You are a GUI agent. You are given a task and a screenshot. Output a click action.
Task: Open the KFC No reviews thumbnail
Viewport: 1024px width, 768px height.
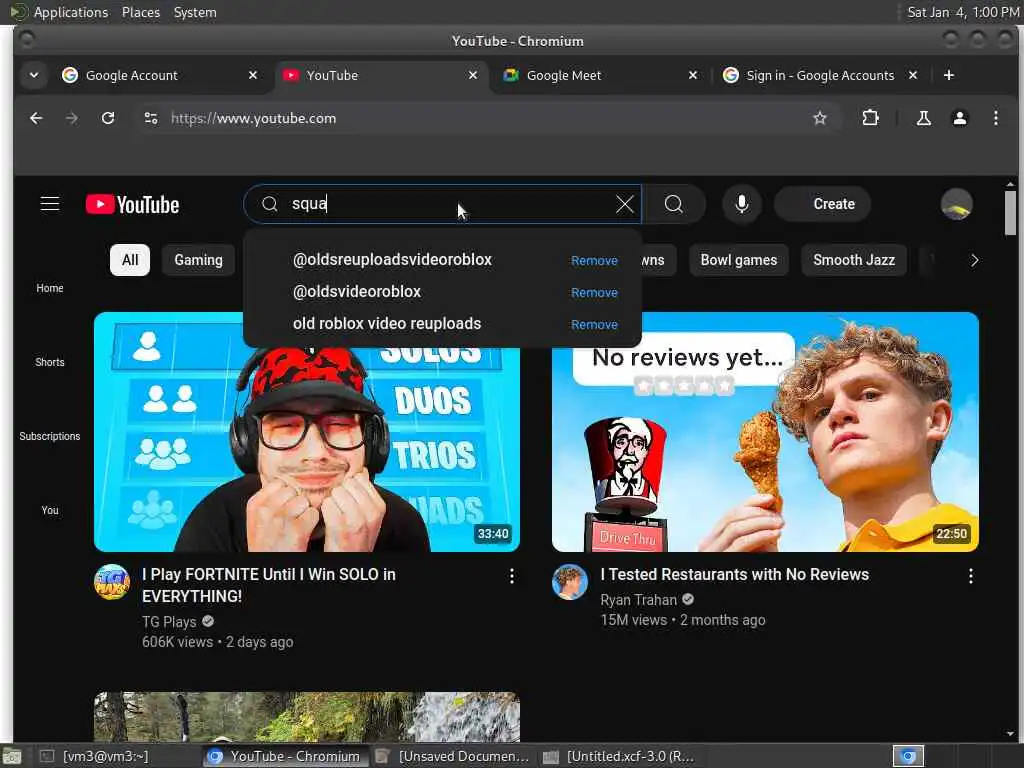click(765, 432)
